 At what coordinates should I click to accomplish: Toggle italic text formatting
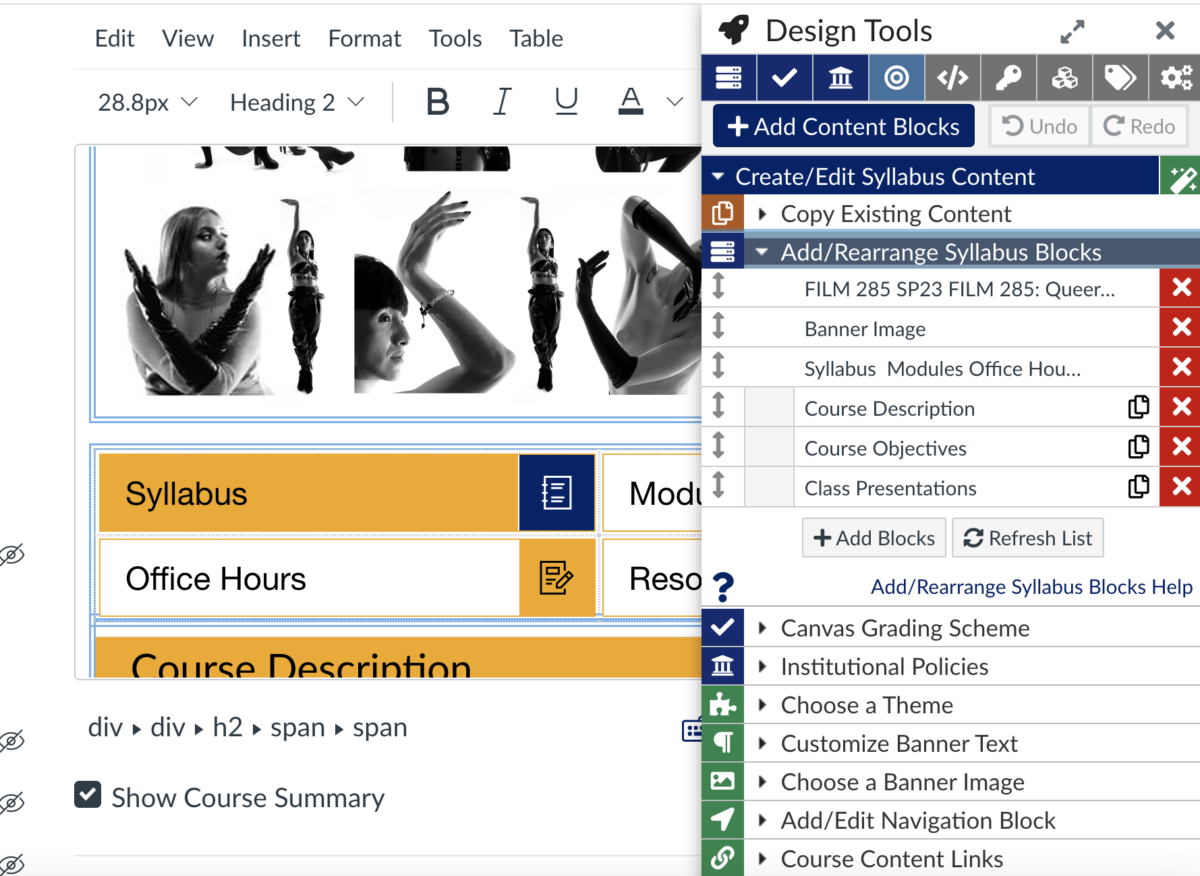point(502,102)
